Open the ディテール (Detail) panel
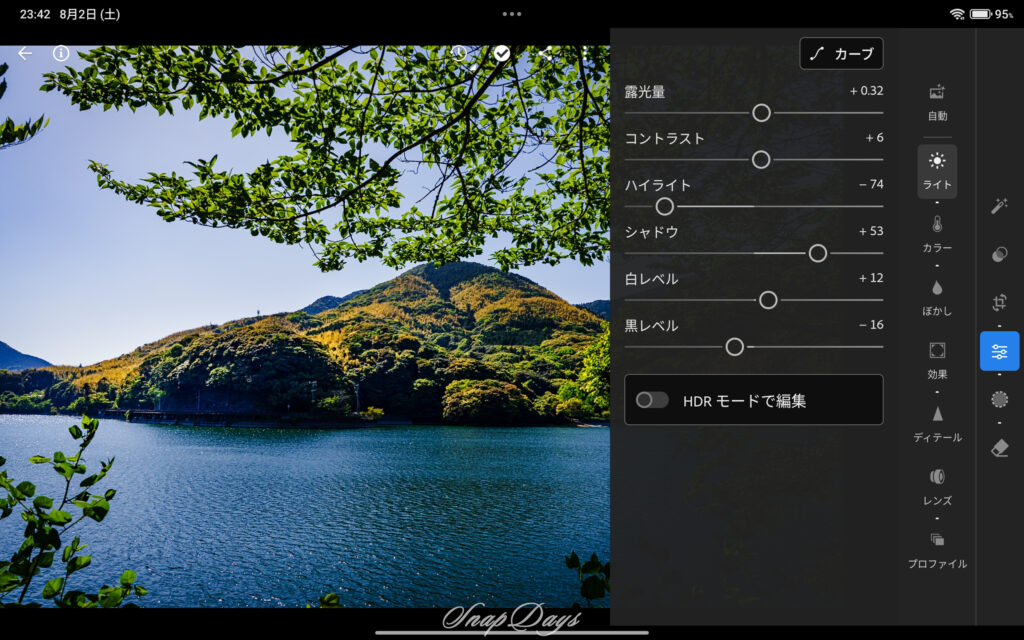This screenshot has width=1024, height=640. click(x=937, y=425)
